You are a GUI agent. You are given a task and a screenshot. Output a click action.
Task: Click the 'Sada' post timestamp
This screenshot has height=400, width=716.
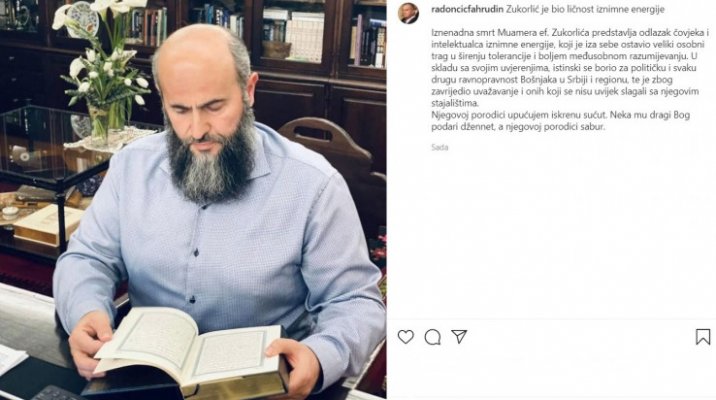click(x=440, y=147)
